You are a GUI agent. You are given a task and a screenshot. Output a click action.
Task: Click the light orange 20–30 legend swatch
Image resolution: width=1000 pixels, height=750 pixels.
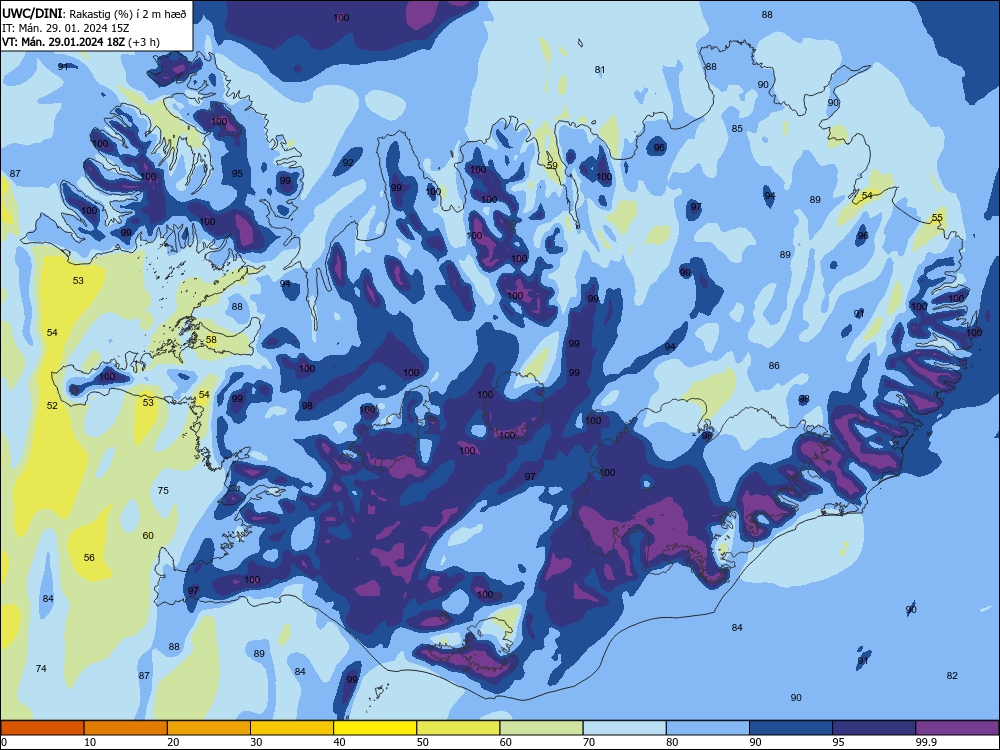click(209, 728)
